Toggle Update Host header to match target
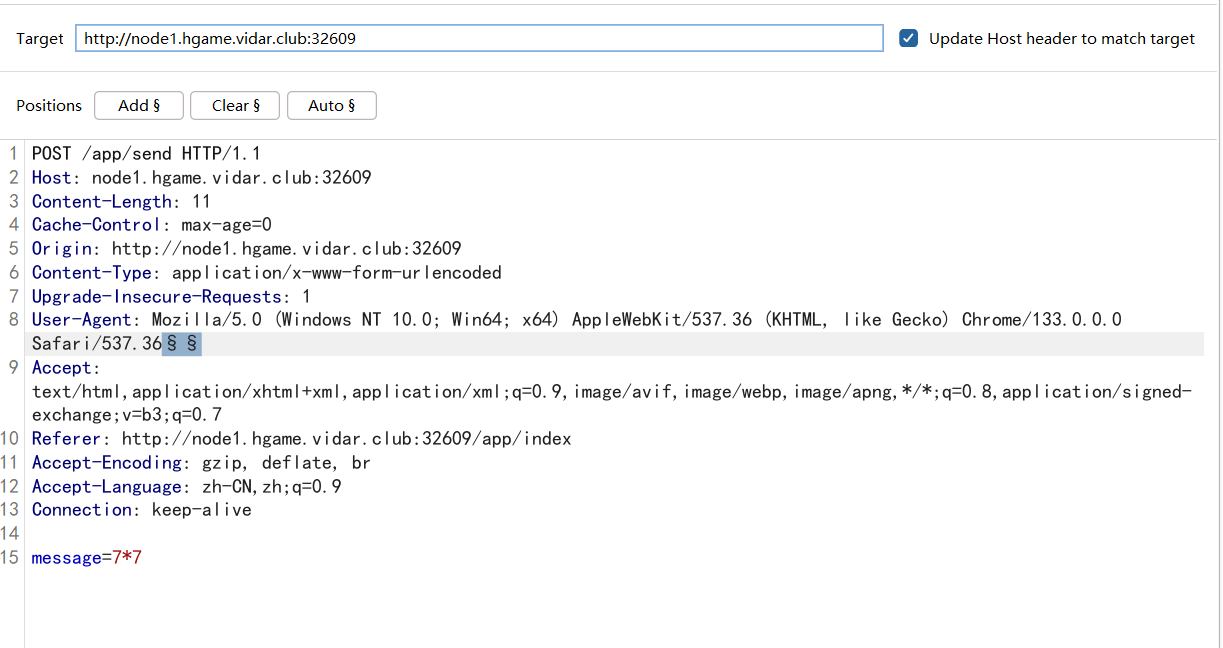This screenshot has height=648, width=1223. 908,39
